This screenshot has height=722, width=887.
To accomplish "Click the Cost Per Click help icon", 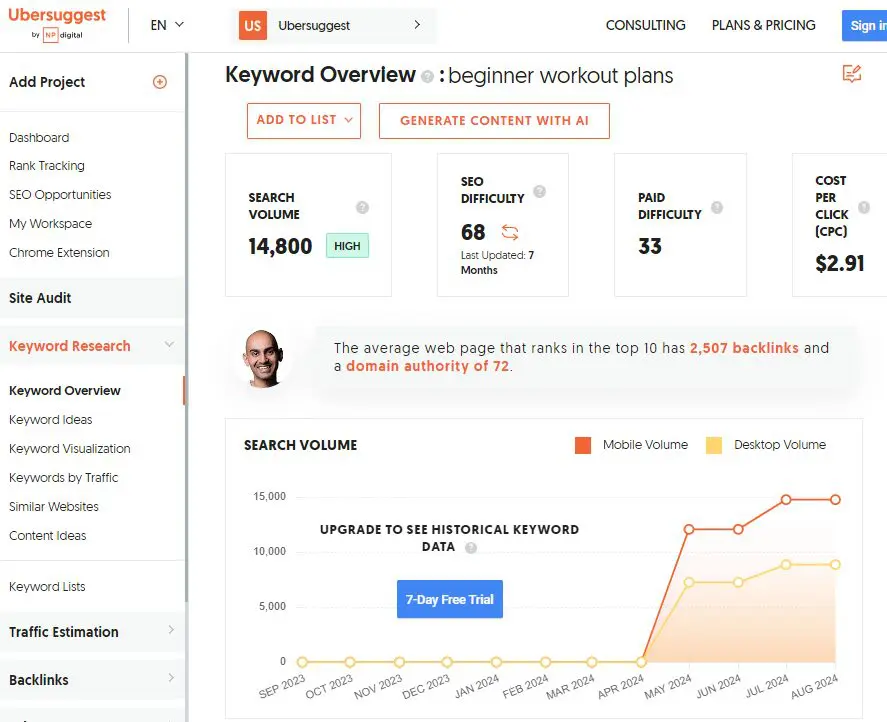I will click(864, 207).
